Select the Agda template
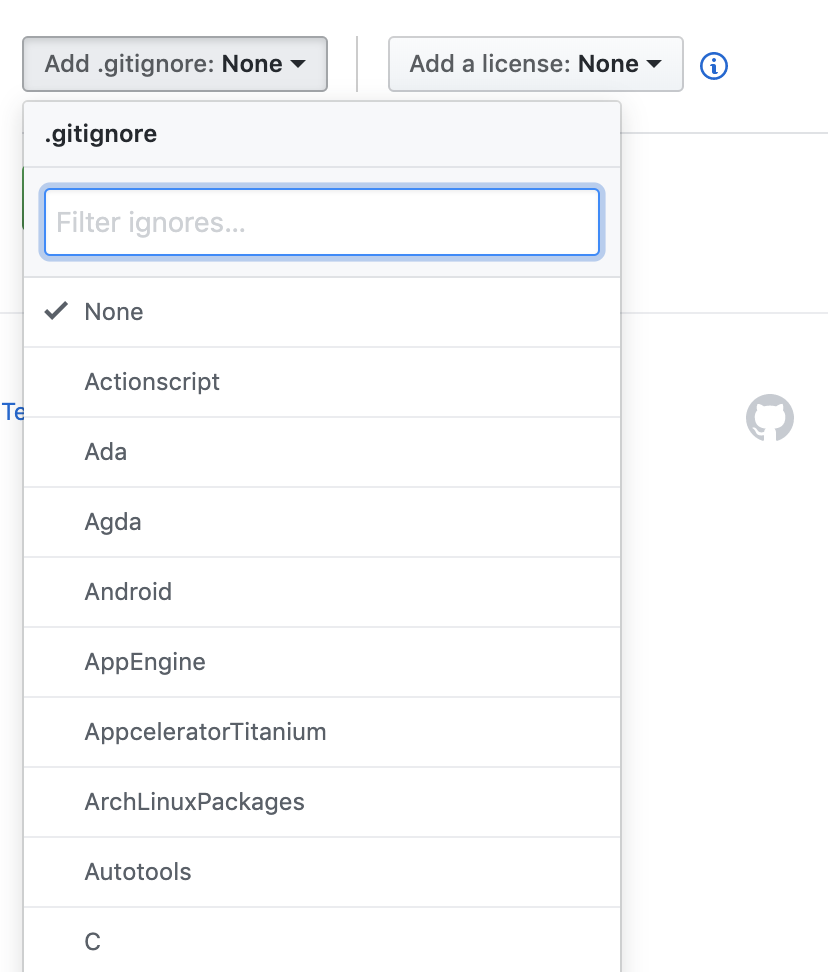828x972 pixels. coord(322,522)
